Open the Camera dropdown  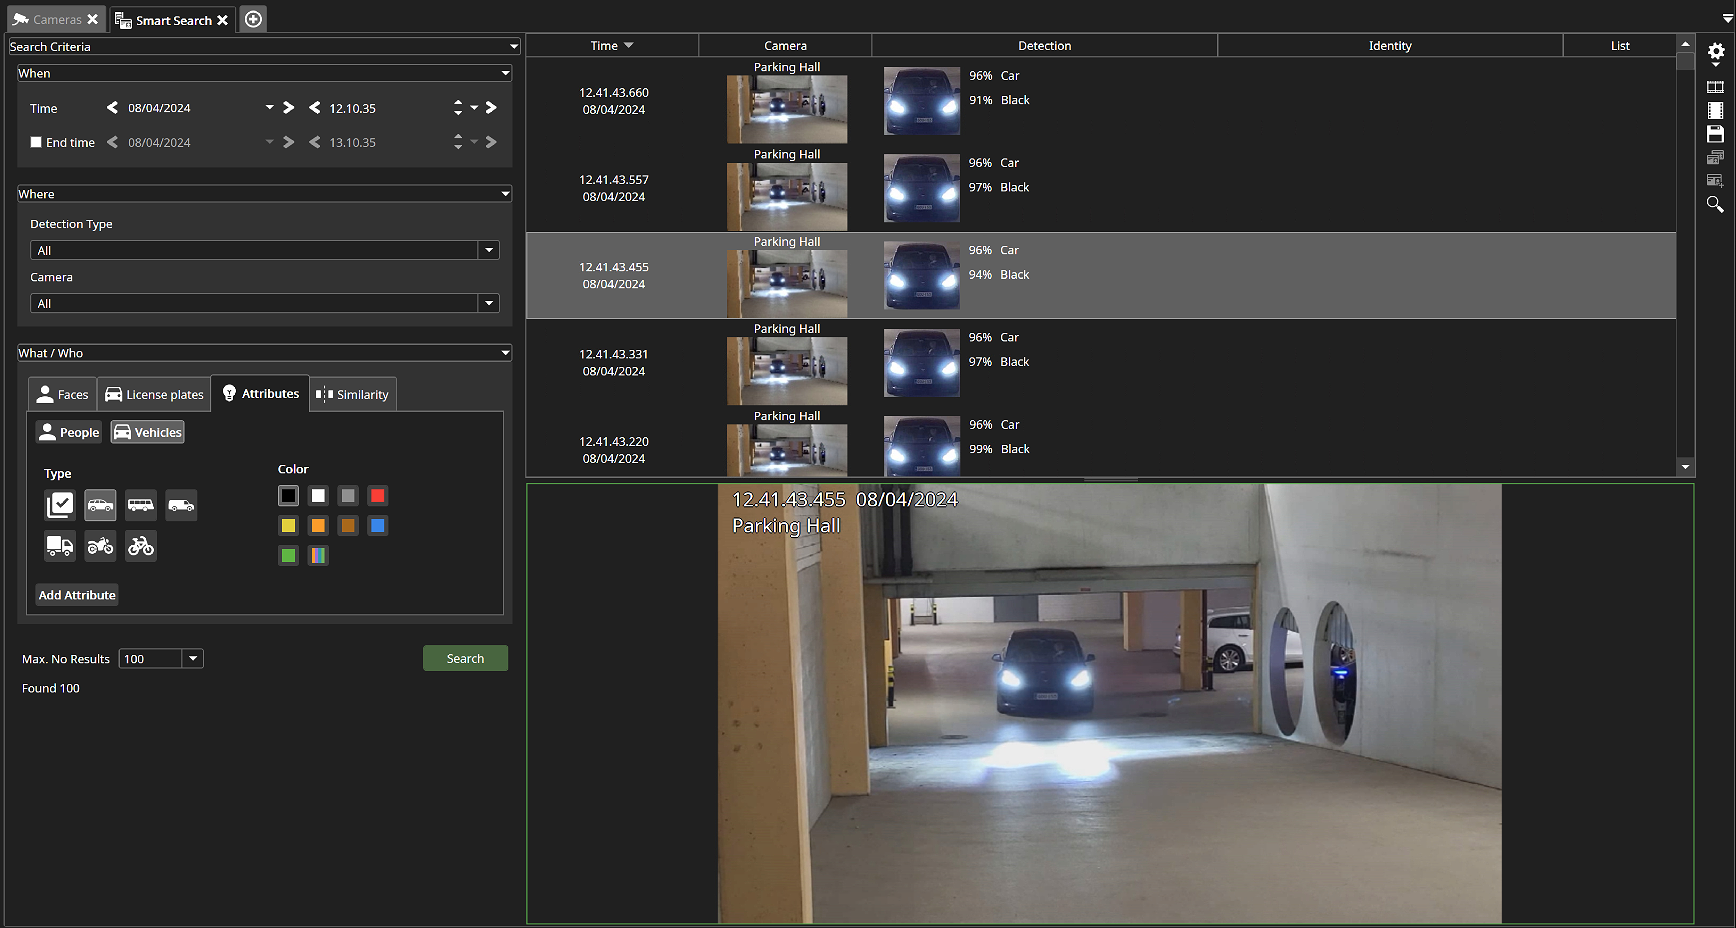[x=488, y=303]
